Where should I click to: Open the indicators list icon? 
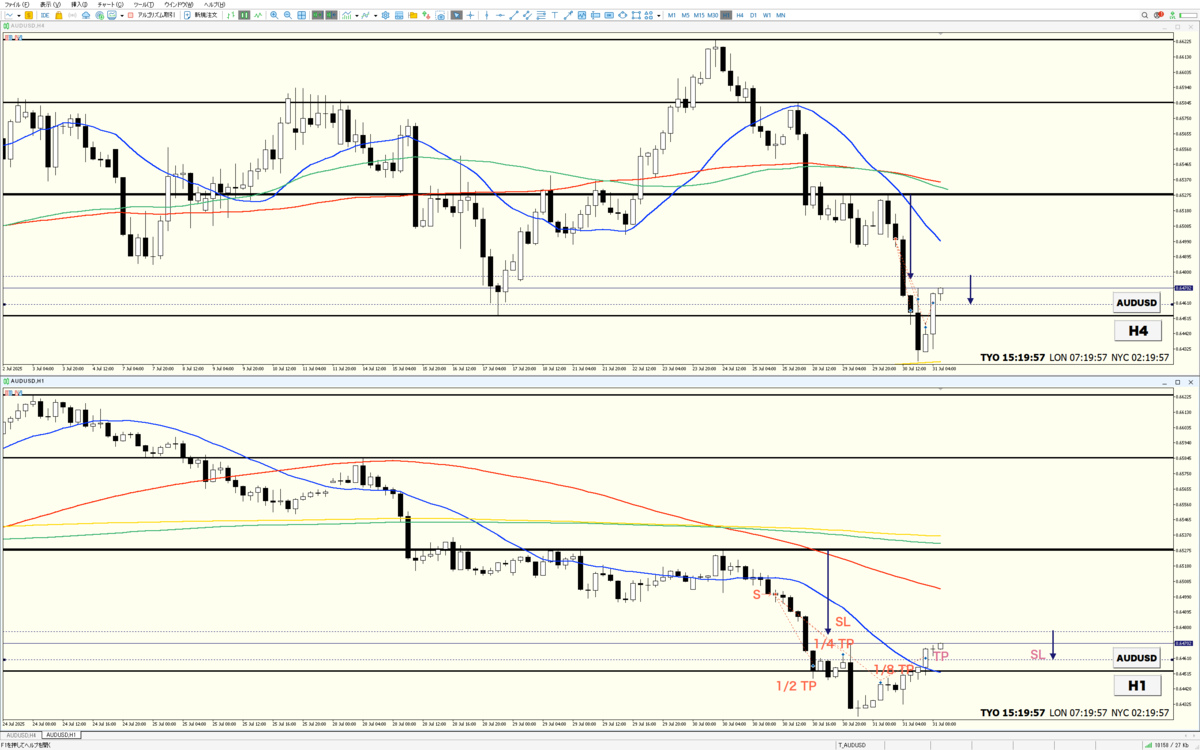347,15
